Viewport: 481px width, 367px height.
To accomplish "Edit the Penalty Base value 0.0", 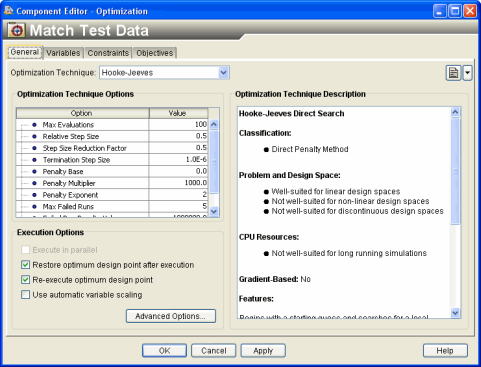I will pyautogui.click(x=178, y=171).
